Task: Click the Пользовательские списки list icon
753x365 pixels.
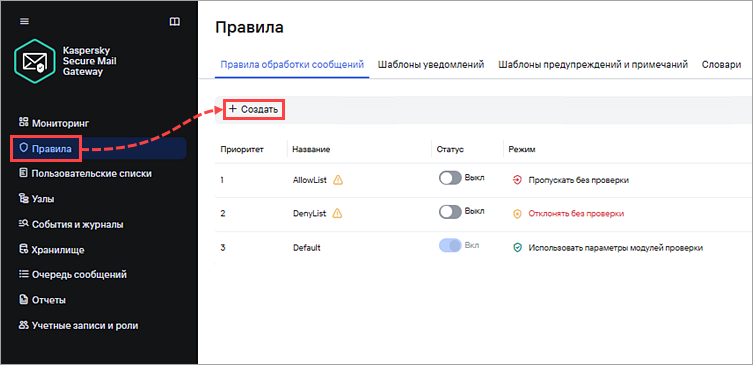Action: [23, 173]
